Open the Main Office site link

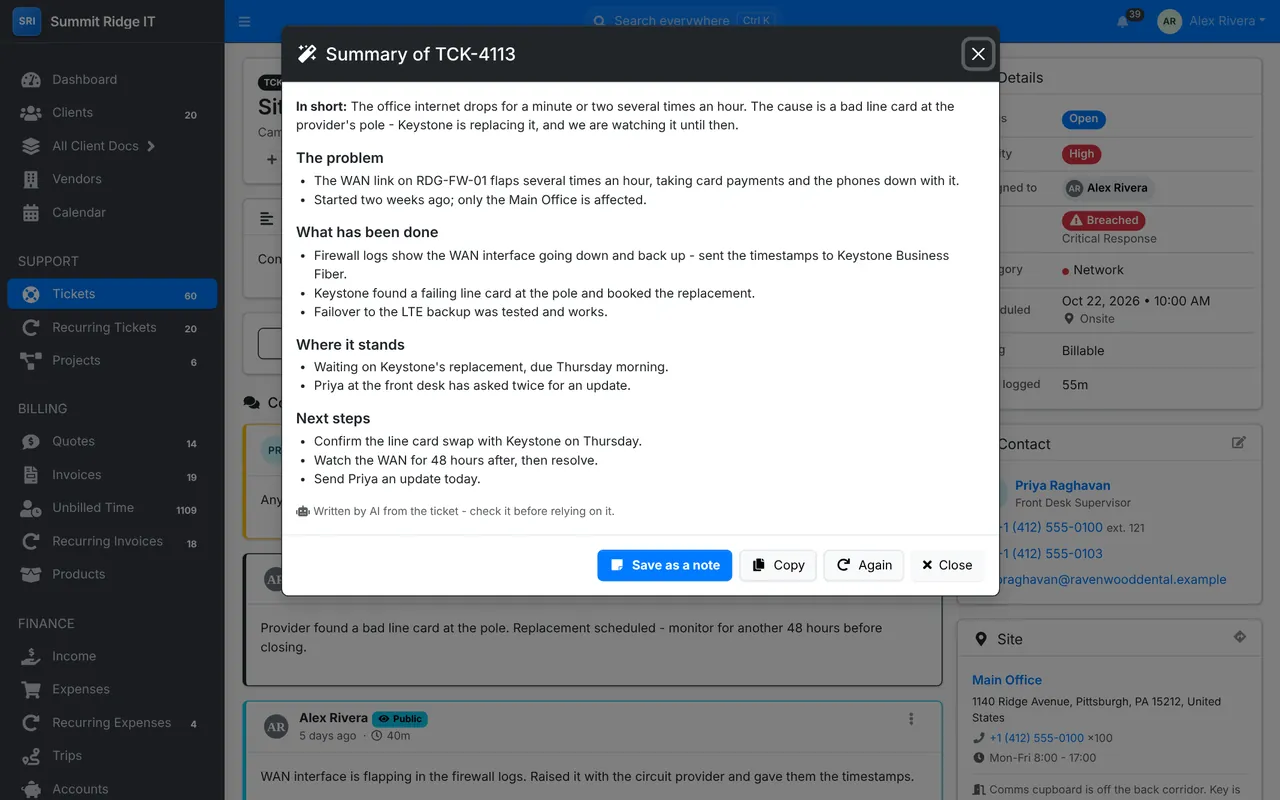pyautogui.click(x=1007, y=680)
